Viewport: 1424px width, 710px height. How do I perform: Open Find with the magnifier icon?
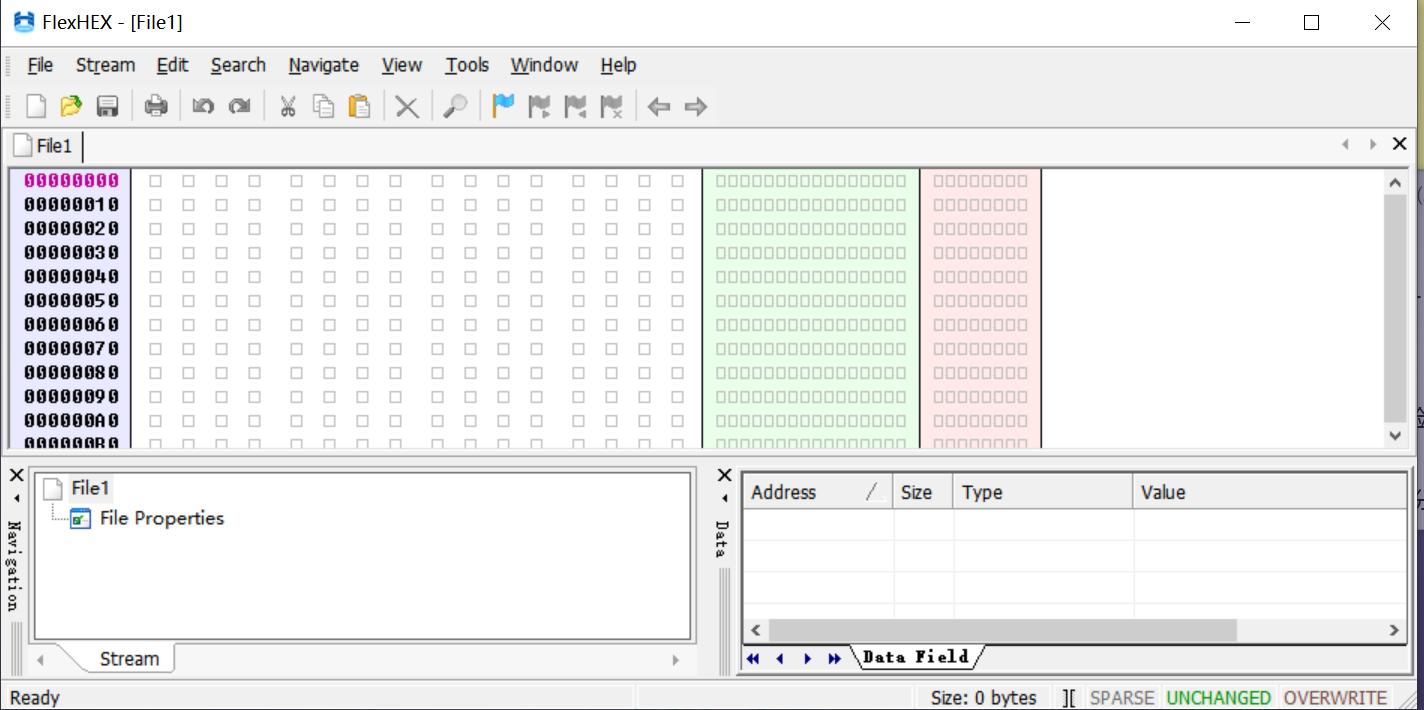[455, 106]
